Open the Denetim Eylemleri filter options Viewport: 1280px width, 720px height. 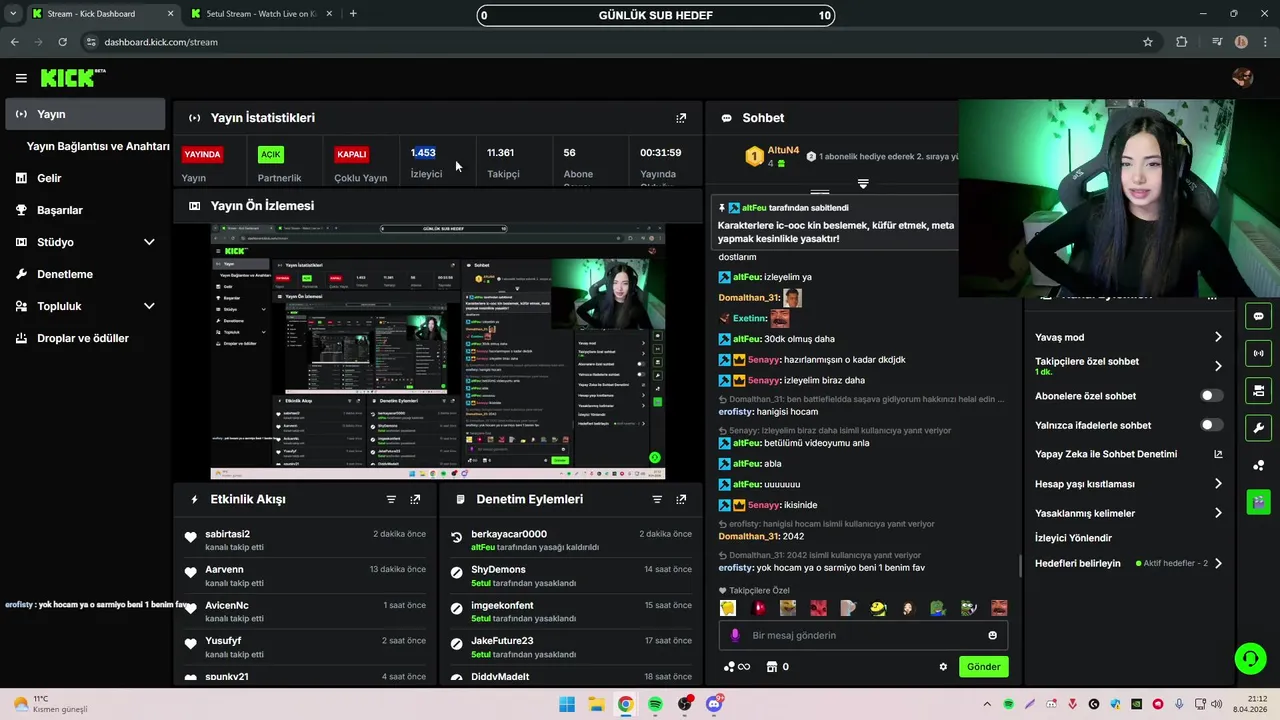(657, 499)
